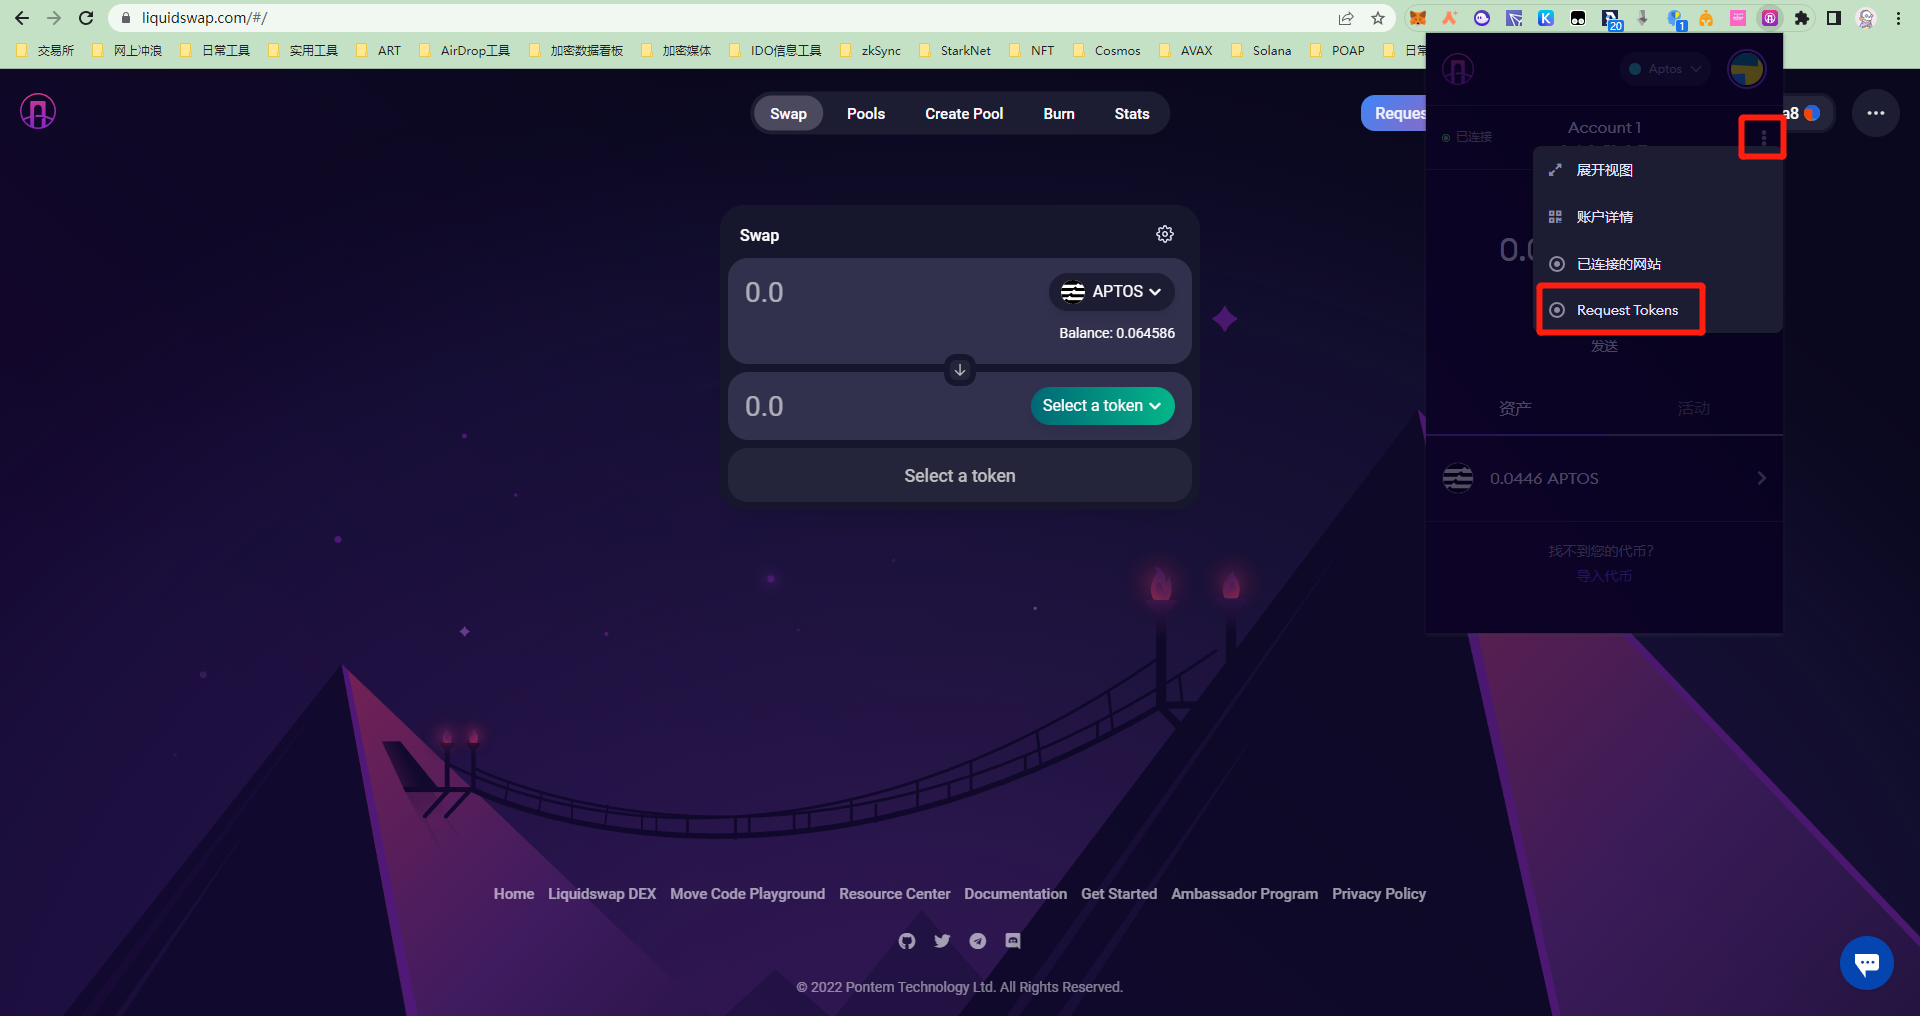Select 已连接的网站 in wallet menu
This screenshot has height=1016, width=1920.
pyautogui.click(x=1658, y=264)
